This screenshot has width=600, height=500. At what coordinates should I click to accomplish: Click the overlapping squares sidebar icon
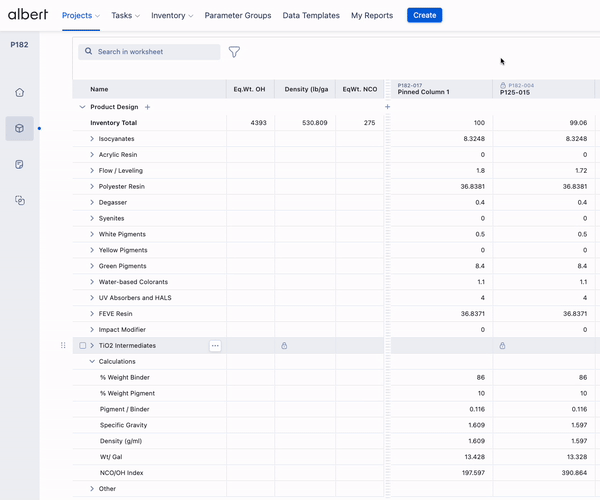click(20, 200)
